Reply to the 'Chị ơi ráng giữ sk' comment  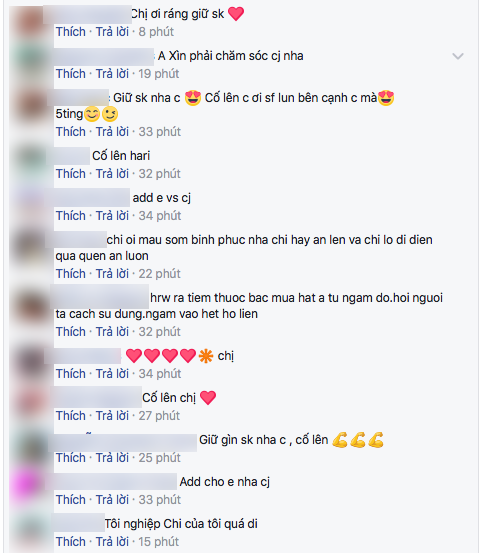112,32
